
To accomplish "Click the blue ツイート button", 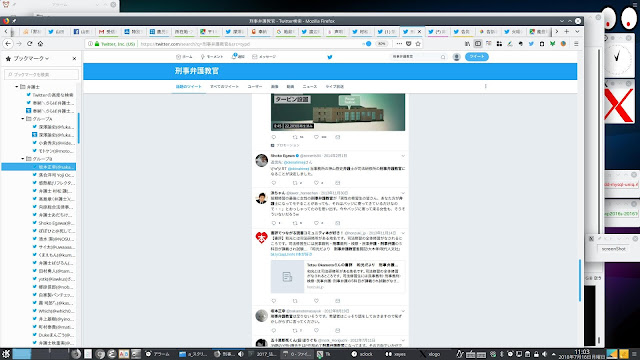I will pyautogui.click(x=477, y=57).
